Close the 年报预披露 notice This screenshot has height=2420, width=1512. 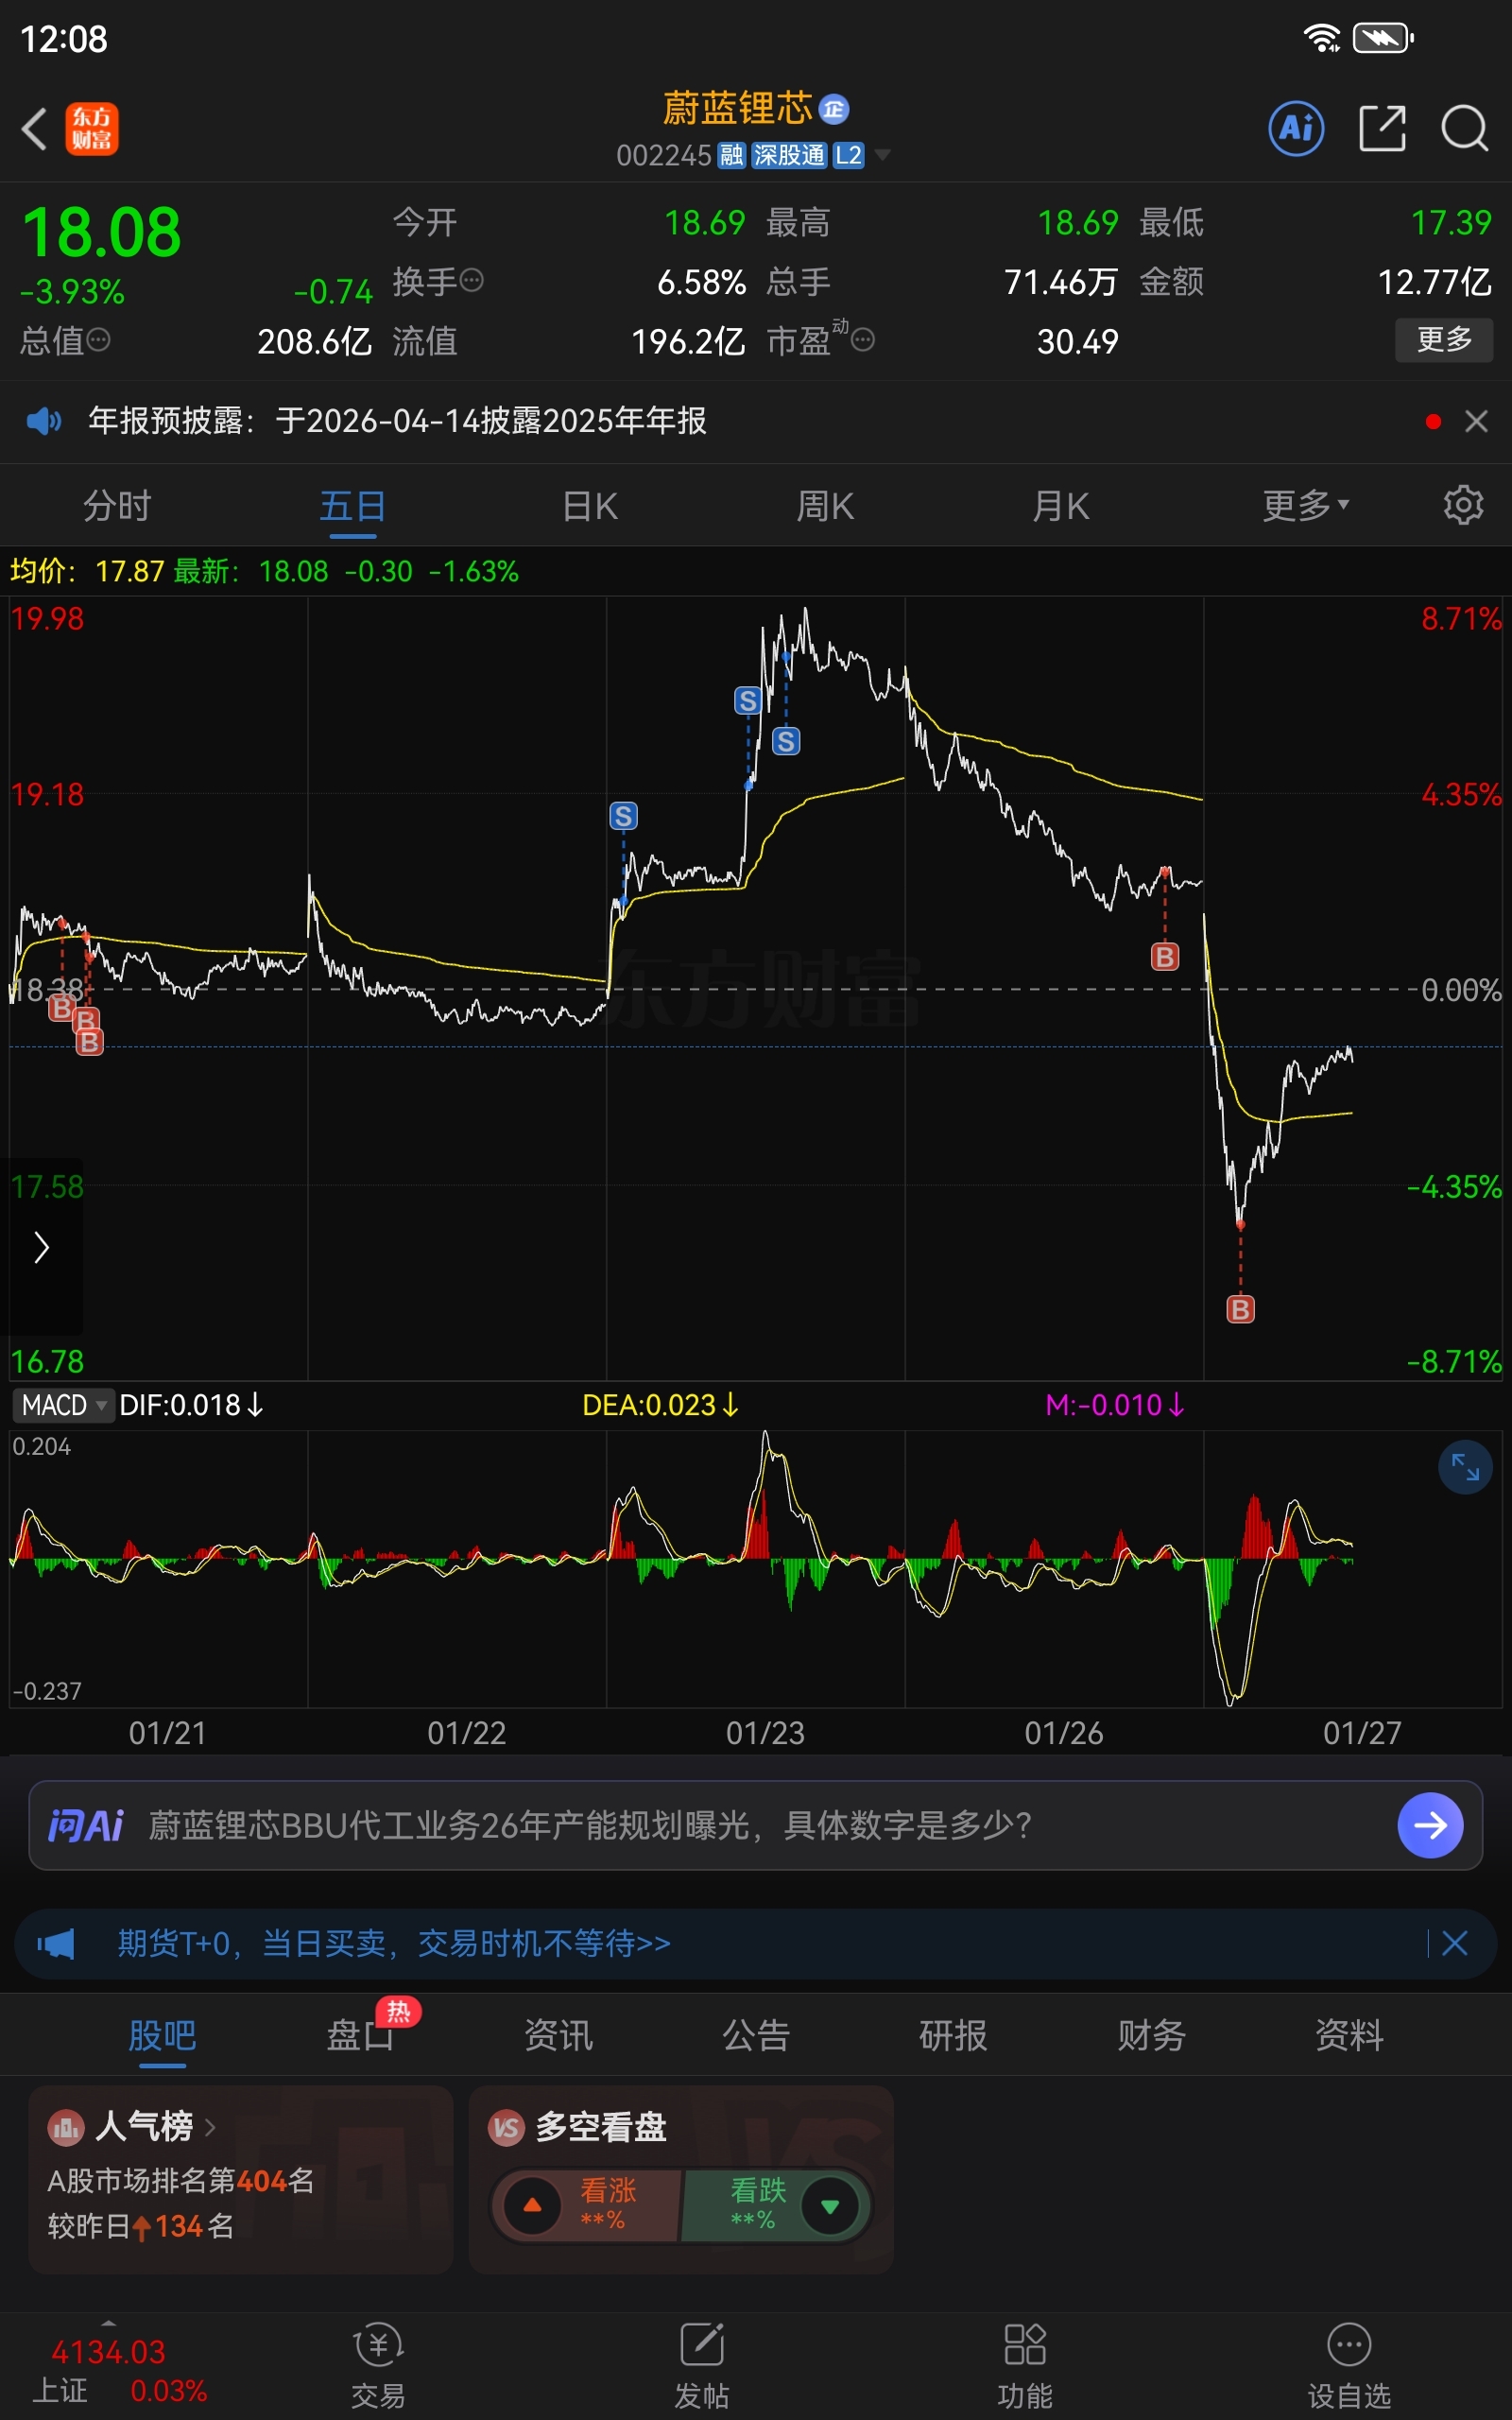[x=1476, y=421]
